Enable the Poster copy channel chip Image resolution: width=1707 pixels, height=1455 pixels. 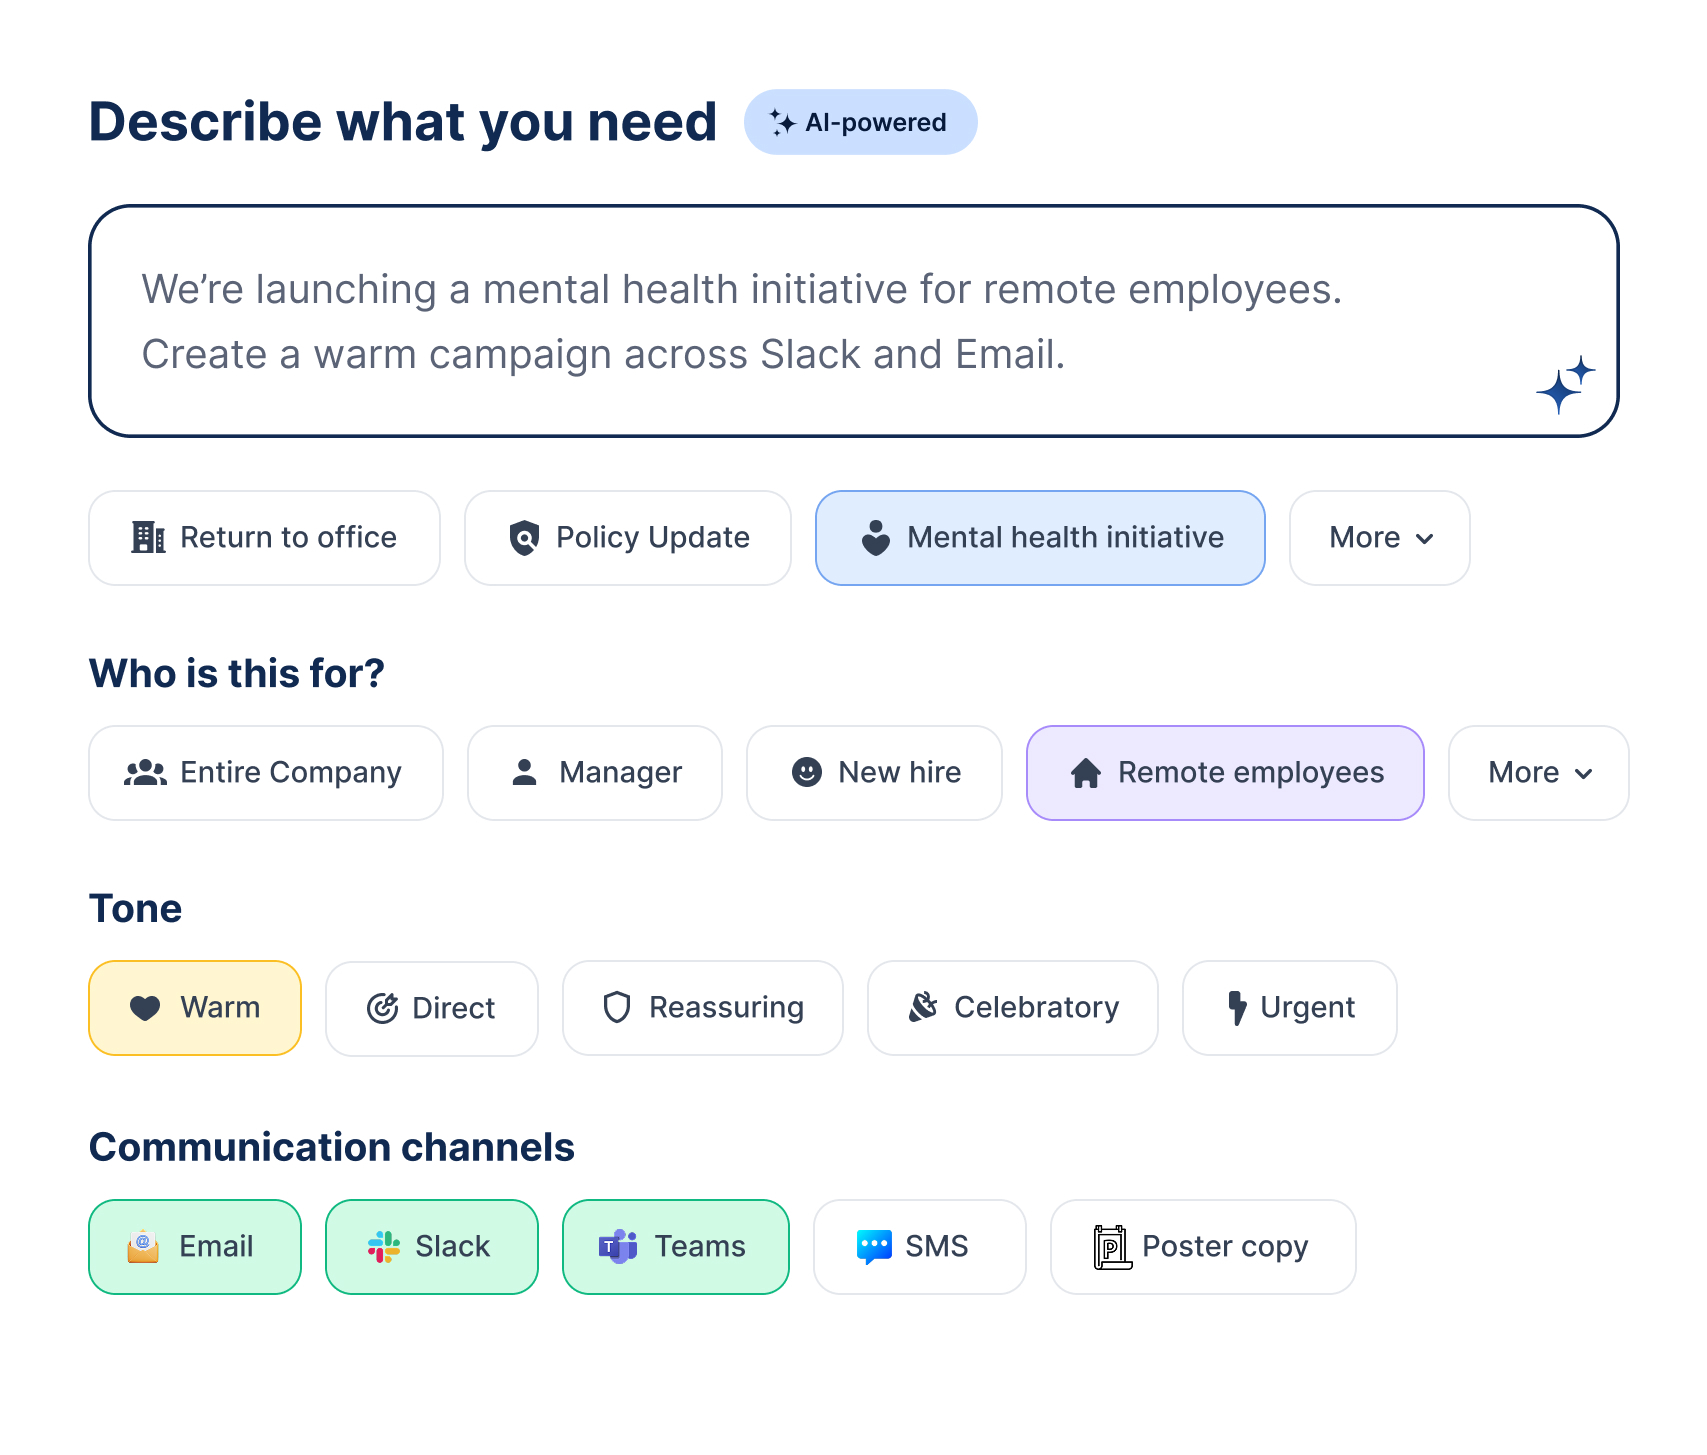[x=1203, y=1247]
